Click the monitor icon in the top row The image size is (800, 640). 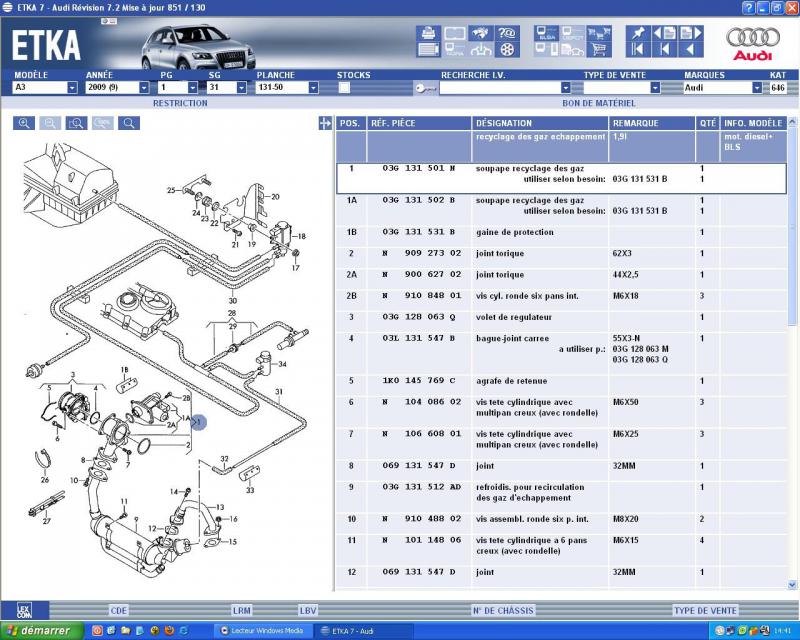click(546, 33)
